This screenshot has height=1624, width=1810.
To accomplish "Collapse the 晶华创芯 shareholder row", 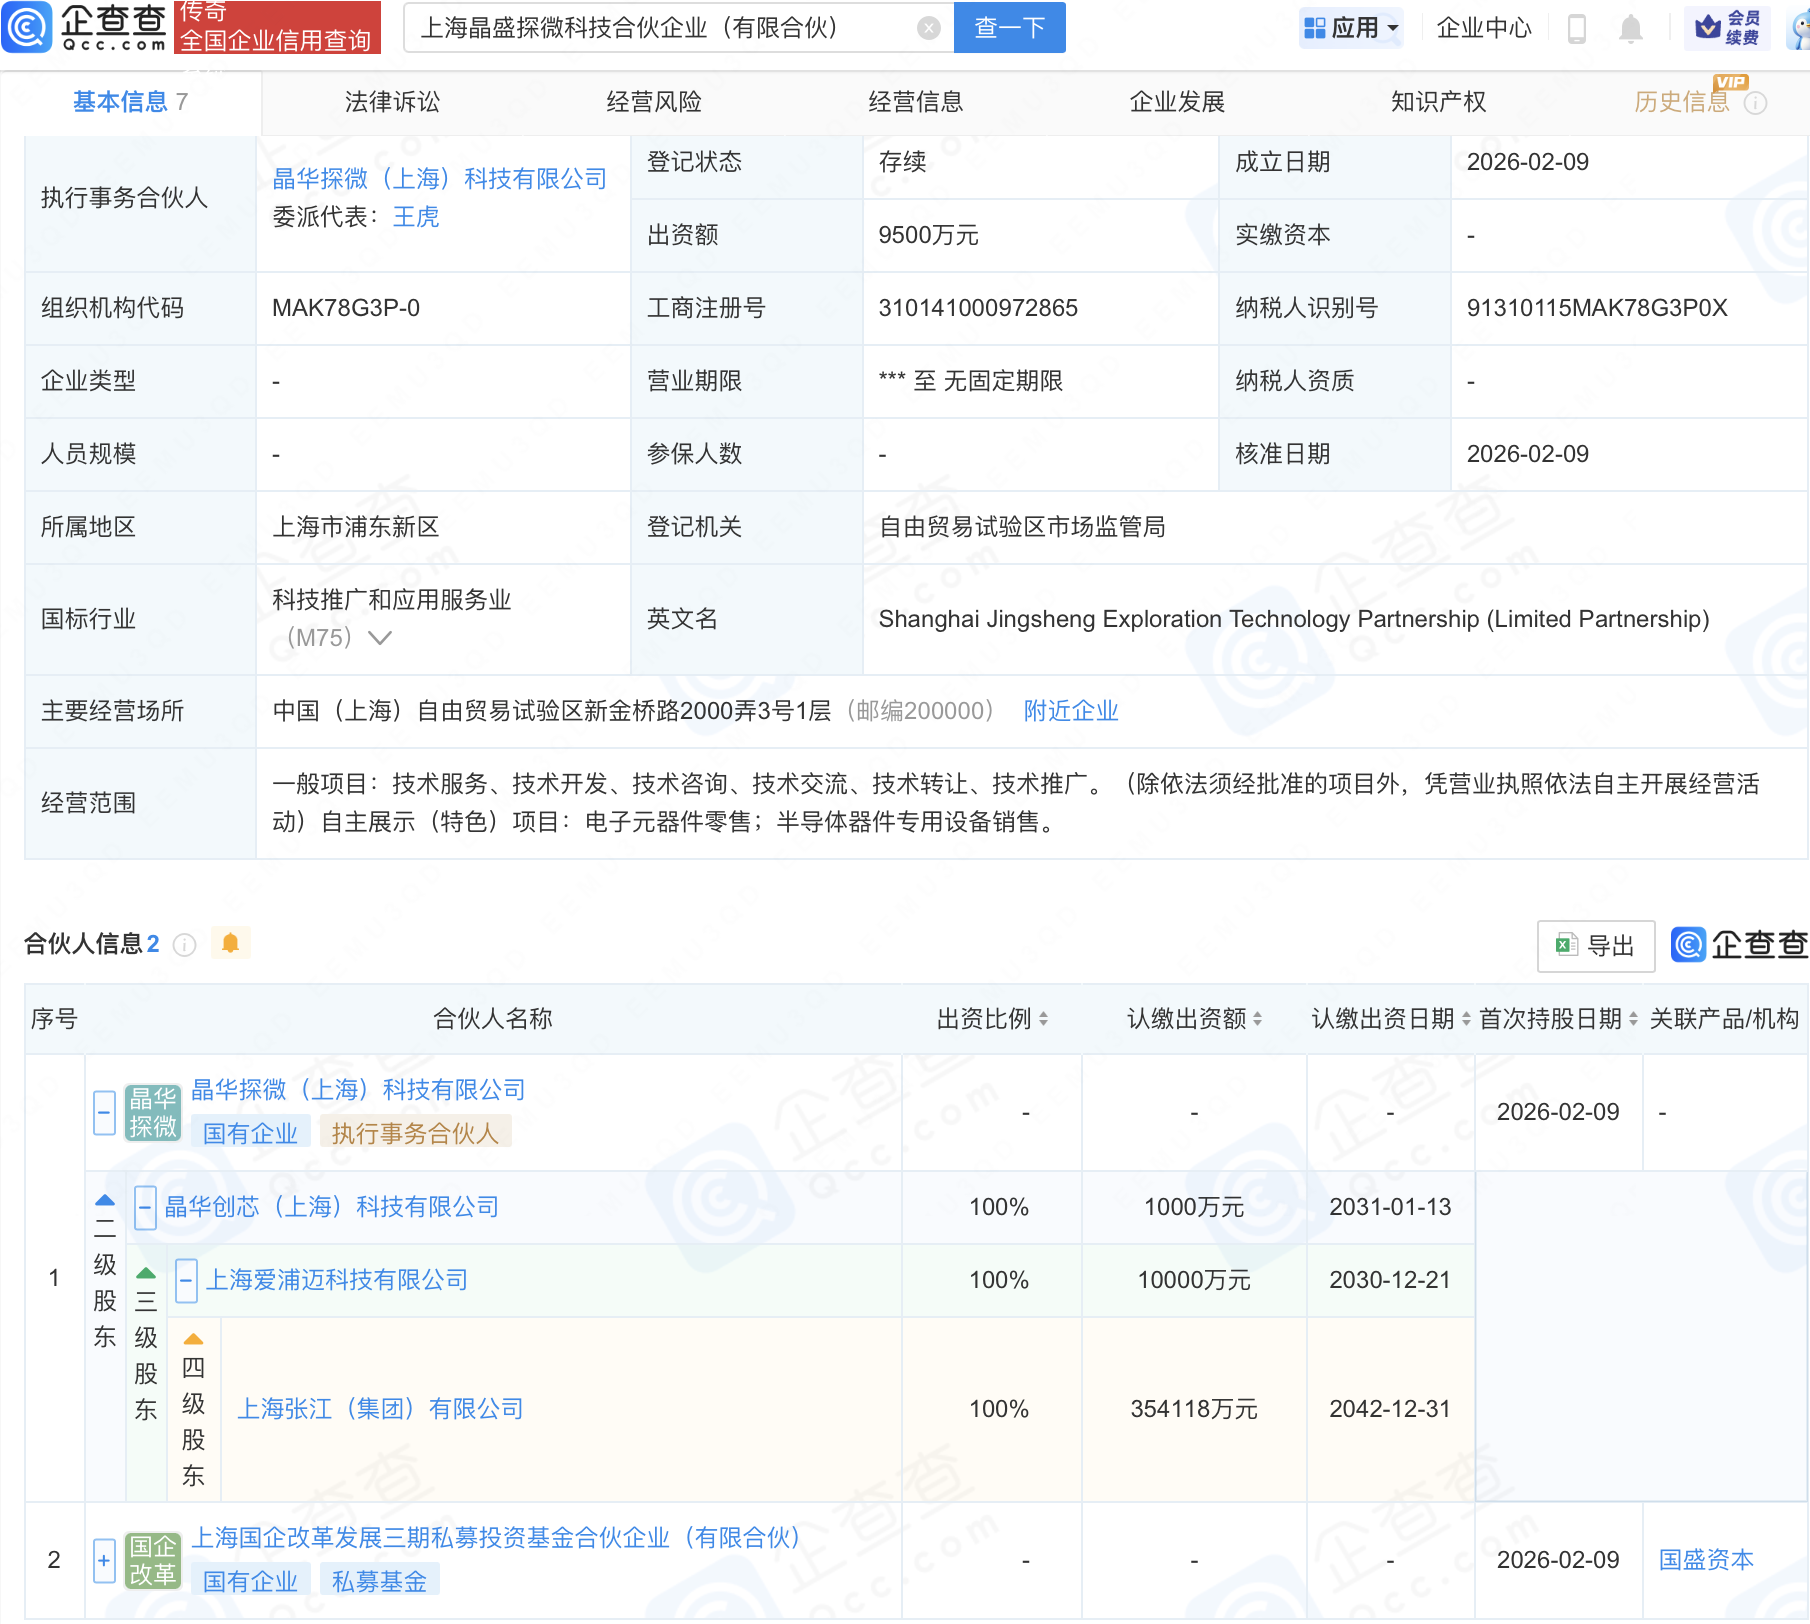I will coord(145,1207).
